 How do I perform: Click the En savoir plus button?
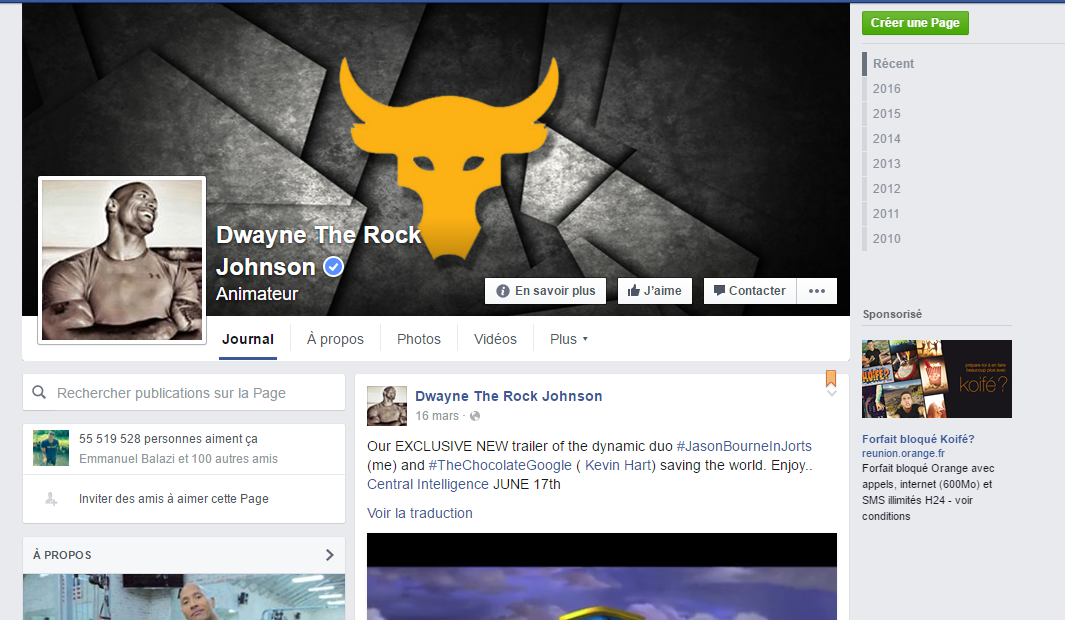[x=545, y=291]
